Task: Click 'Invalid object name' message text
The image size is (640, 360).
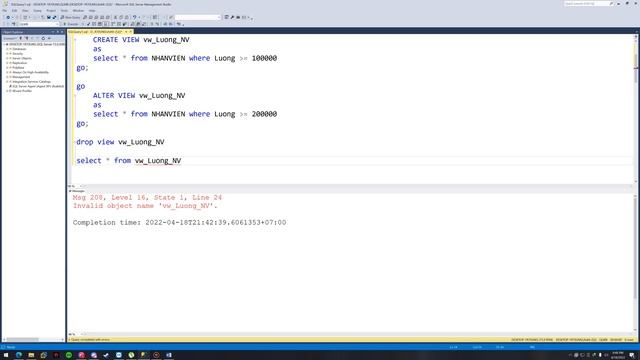Action: pos(145,206)
